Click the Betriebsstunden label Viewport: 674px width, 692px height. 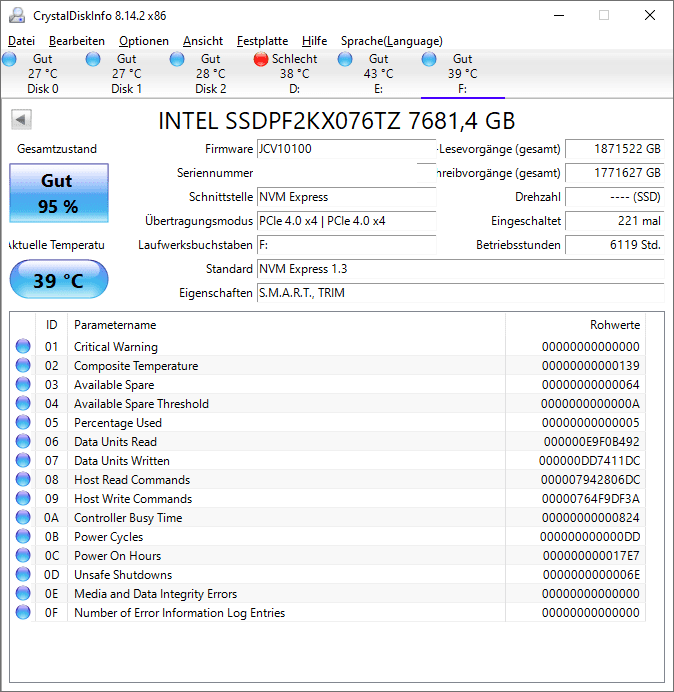click(x=518, y=245)
